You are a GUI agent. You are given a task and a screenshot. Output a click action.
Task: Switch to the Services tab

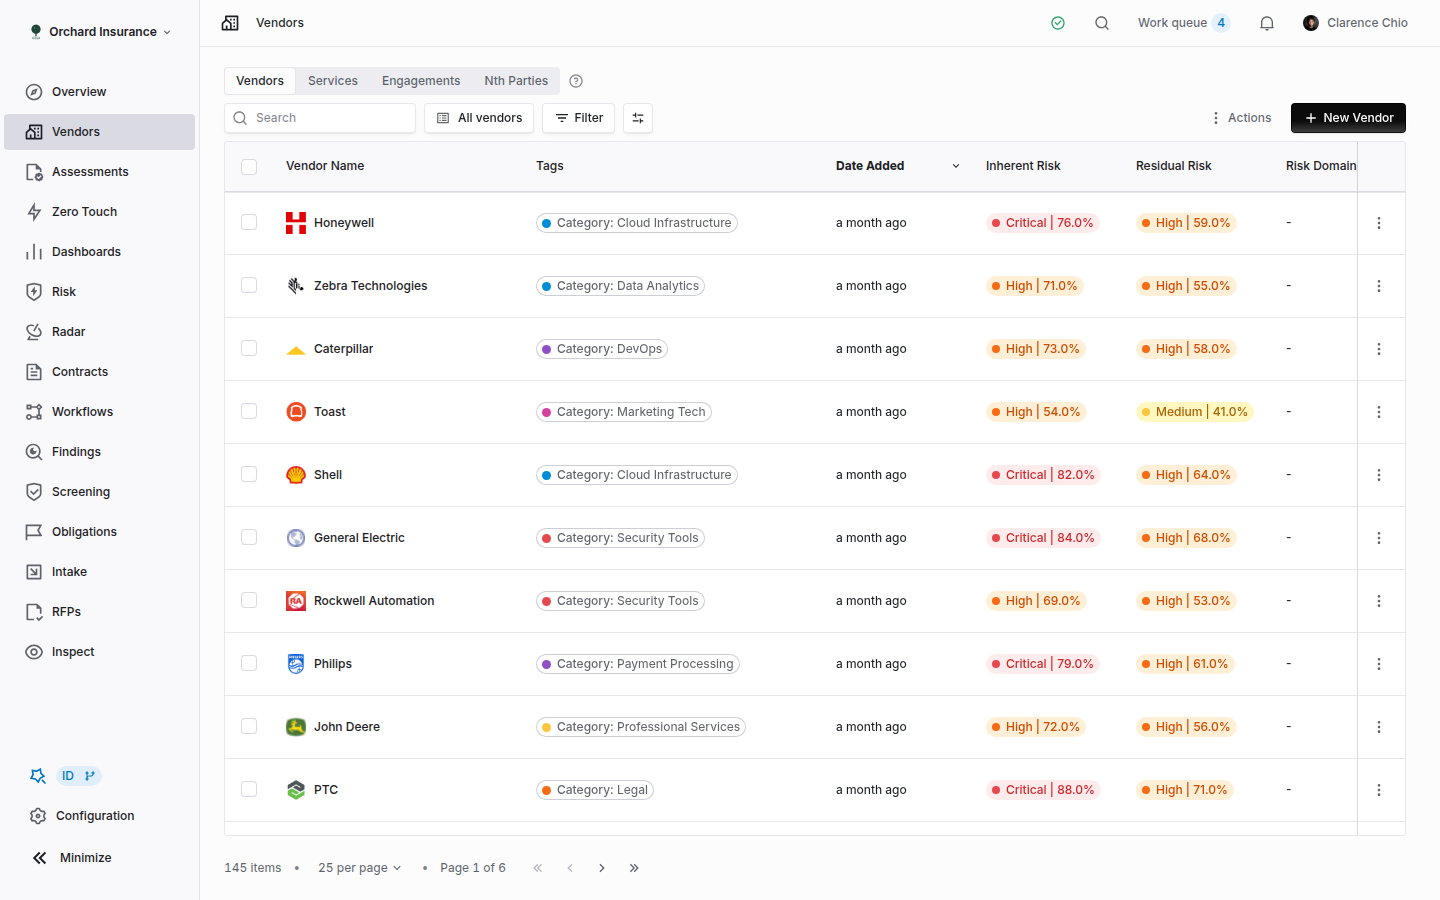[x=333, y=81]
